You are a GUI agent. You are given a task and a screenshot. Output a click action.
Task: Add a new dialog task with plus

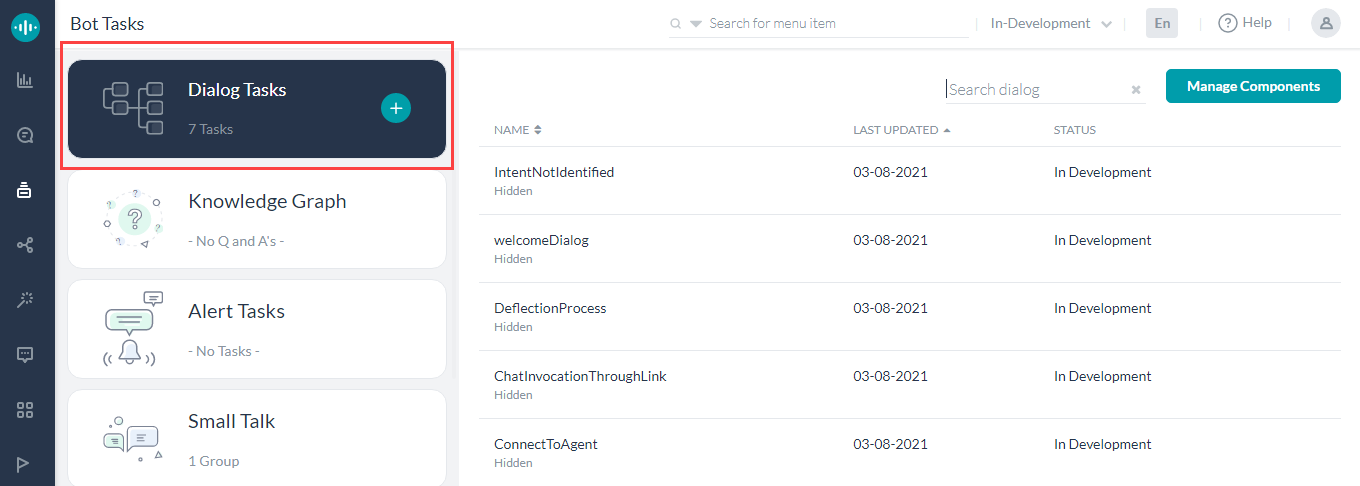click(396, 108)
